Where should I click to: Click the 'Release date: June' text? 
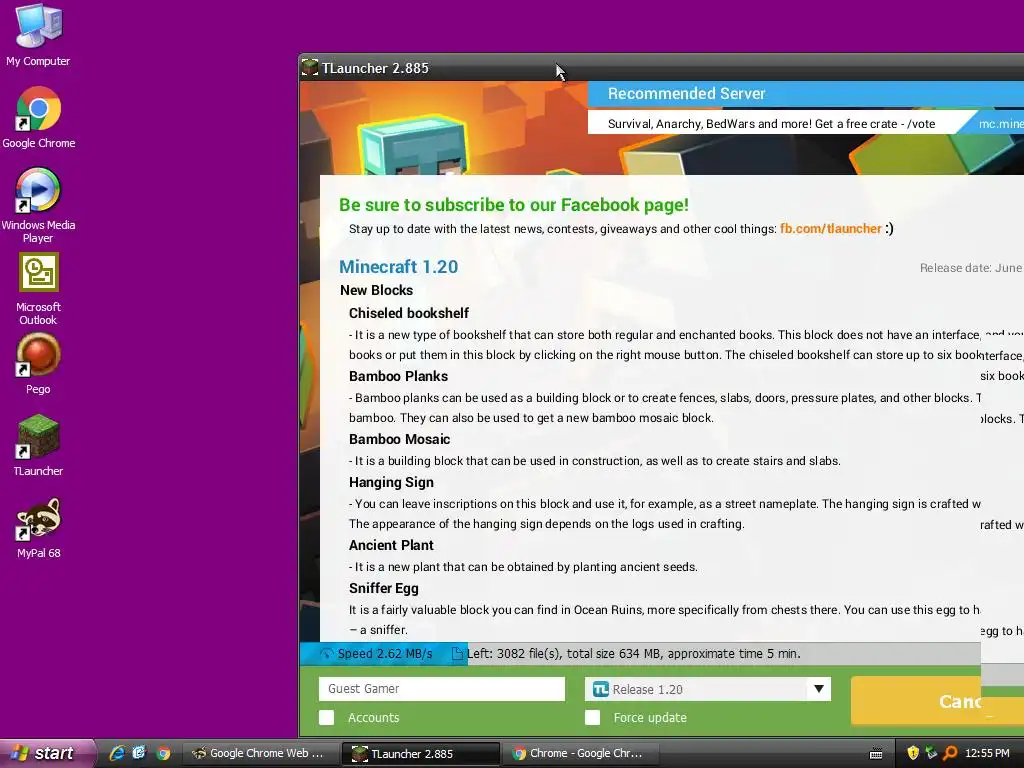point(970,268)
